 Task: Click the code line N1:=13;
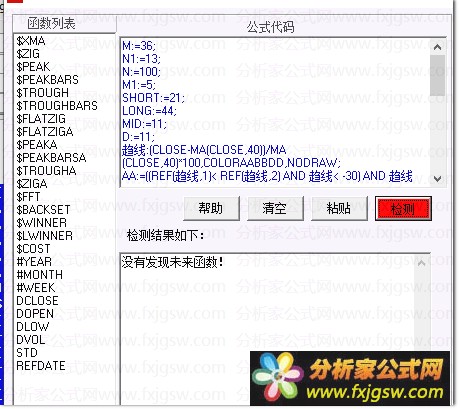pyautogui.click(x=141, y=58)
